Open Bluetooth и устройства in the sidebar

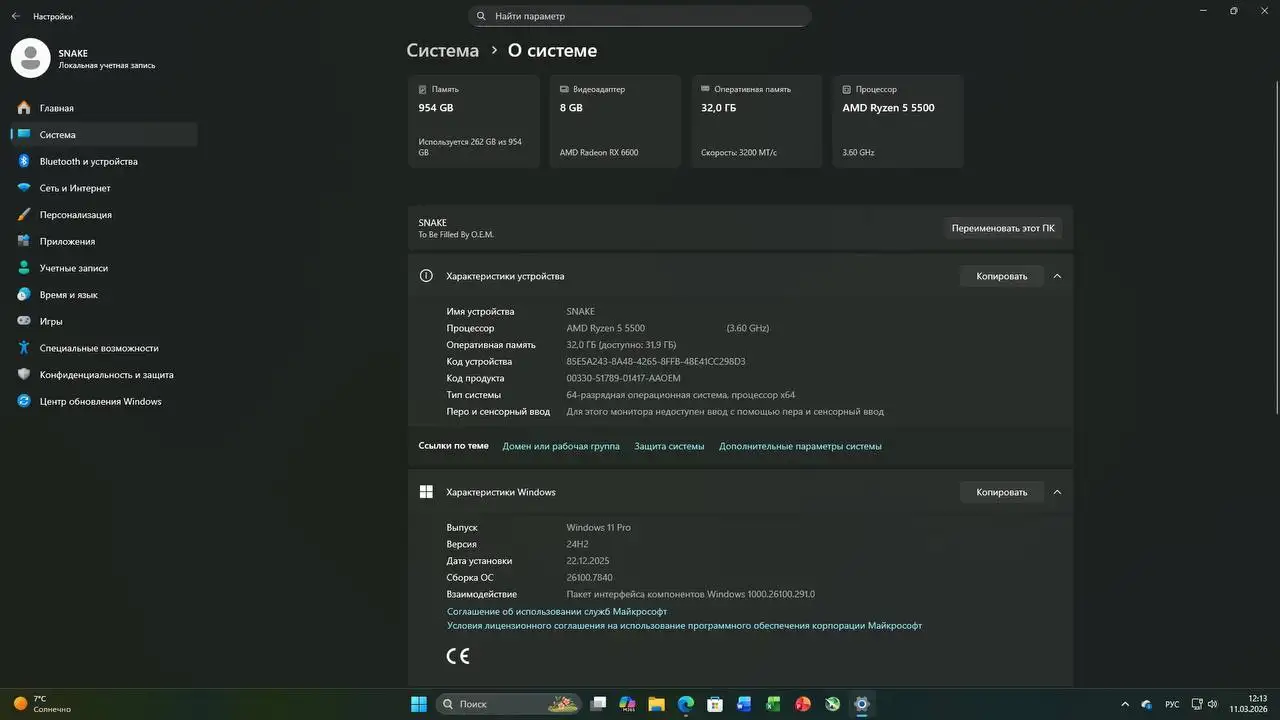tap(88, 161)
